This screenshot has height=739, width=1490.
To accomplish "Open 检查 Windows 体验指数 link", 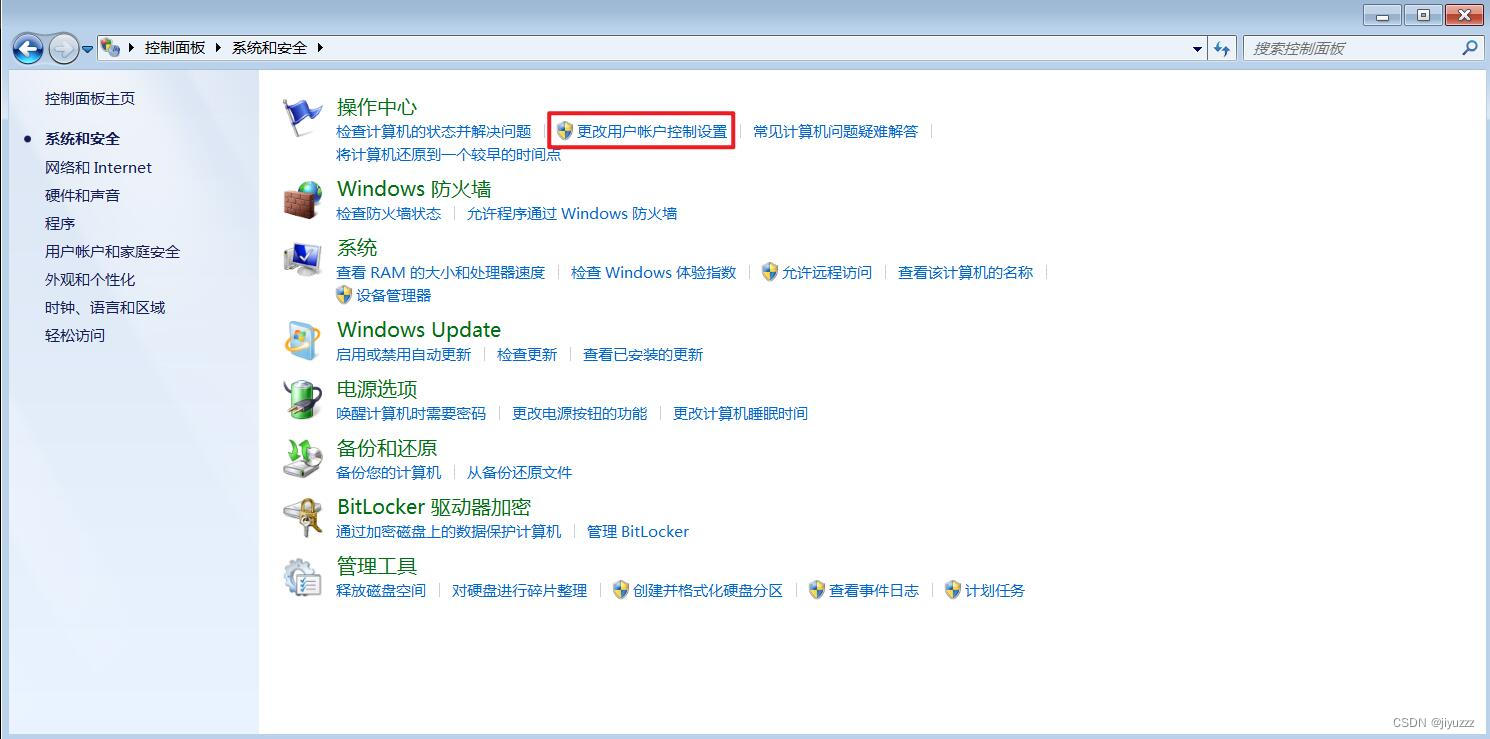I will click(x=654, y=272).
